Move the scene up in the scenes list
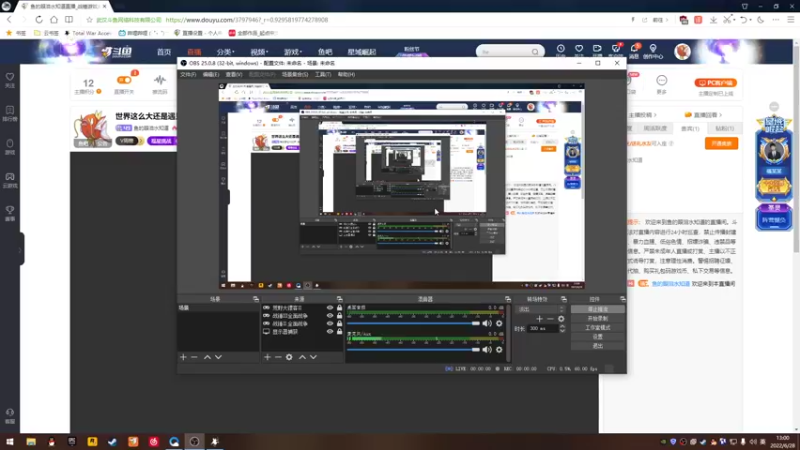Image resolution: width=800 pixels, height=450 pixels. (x=207, y=357)
